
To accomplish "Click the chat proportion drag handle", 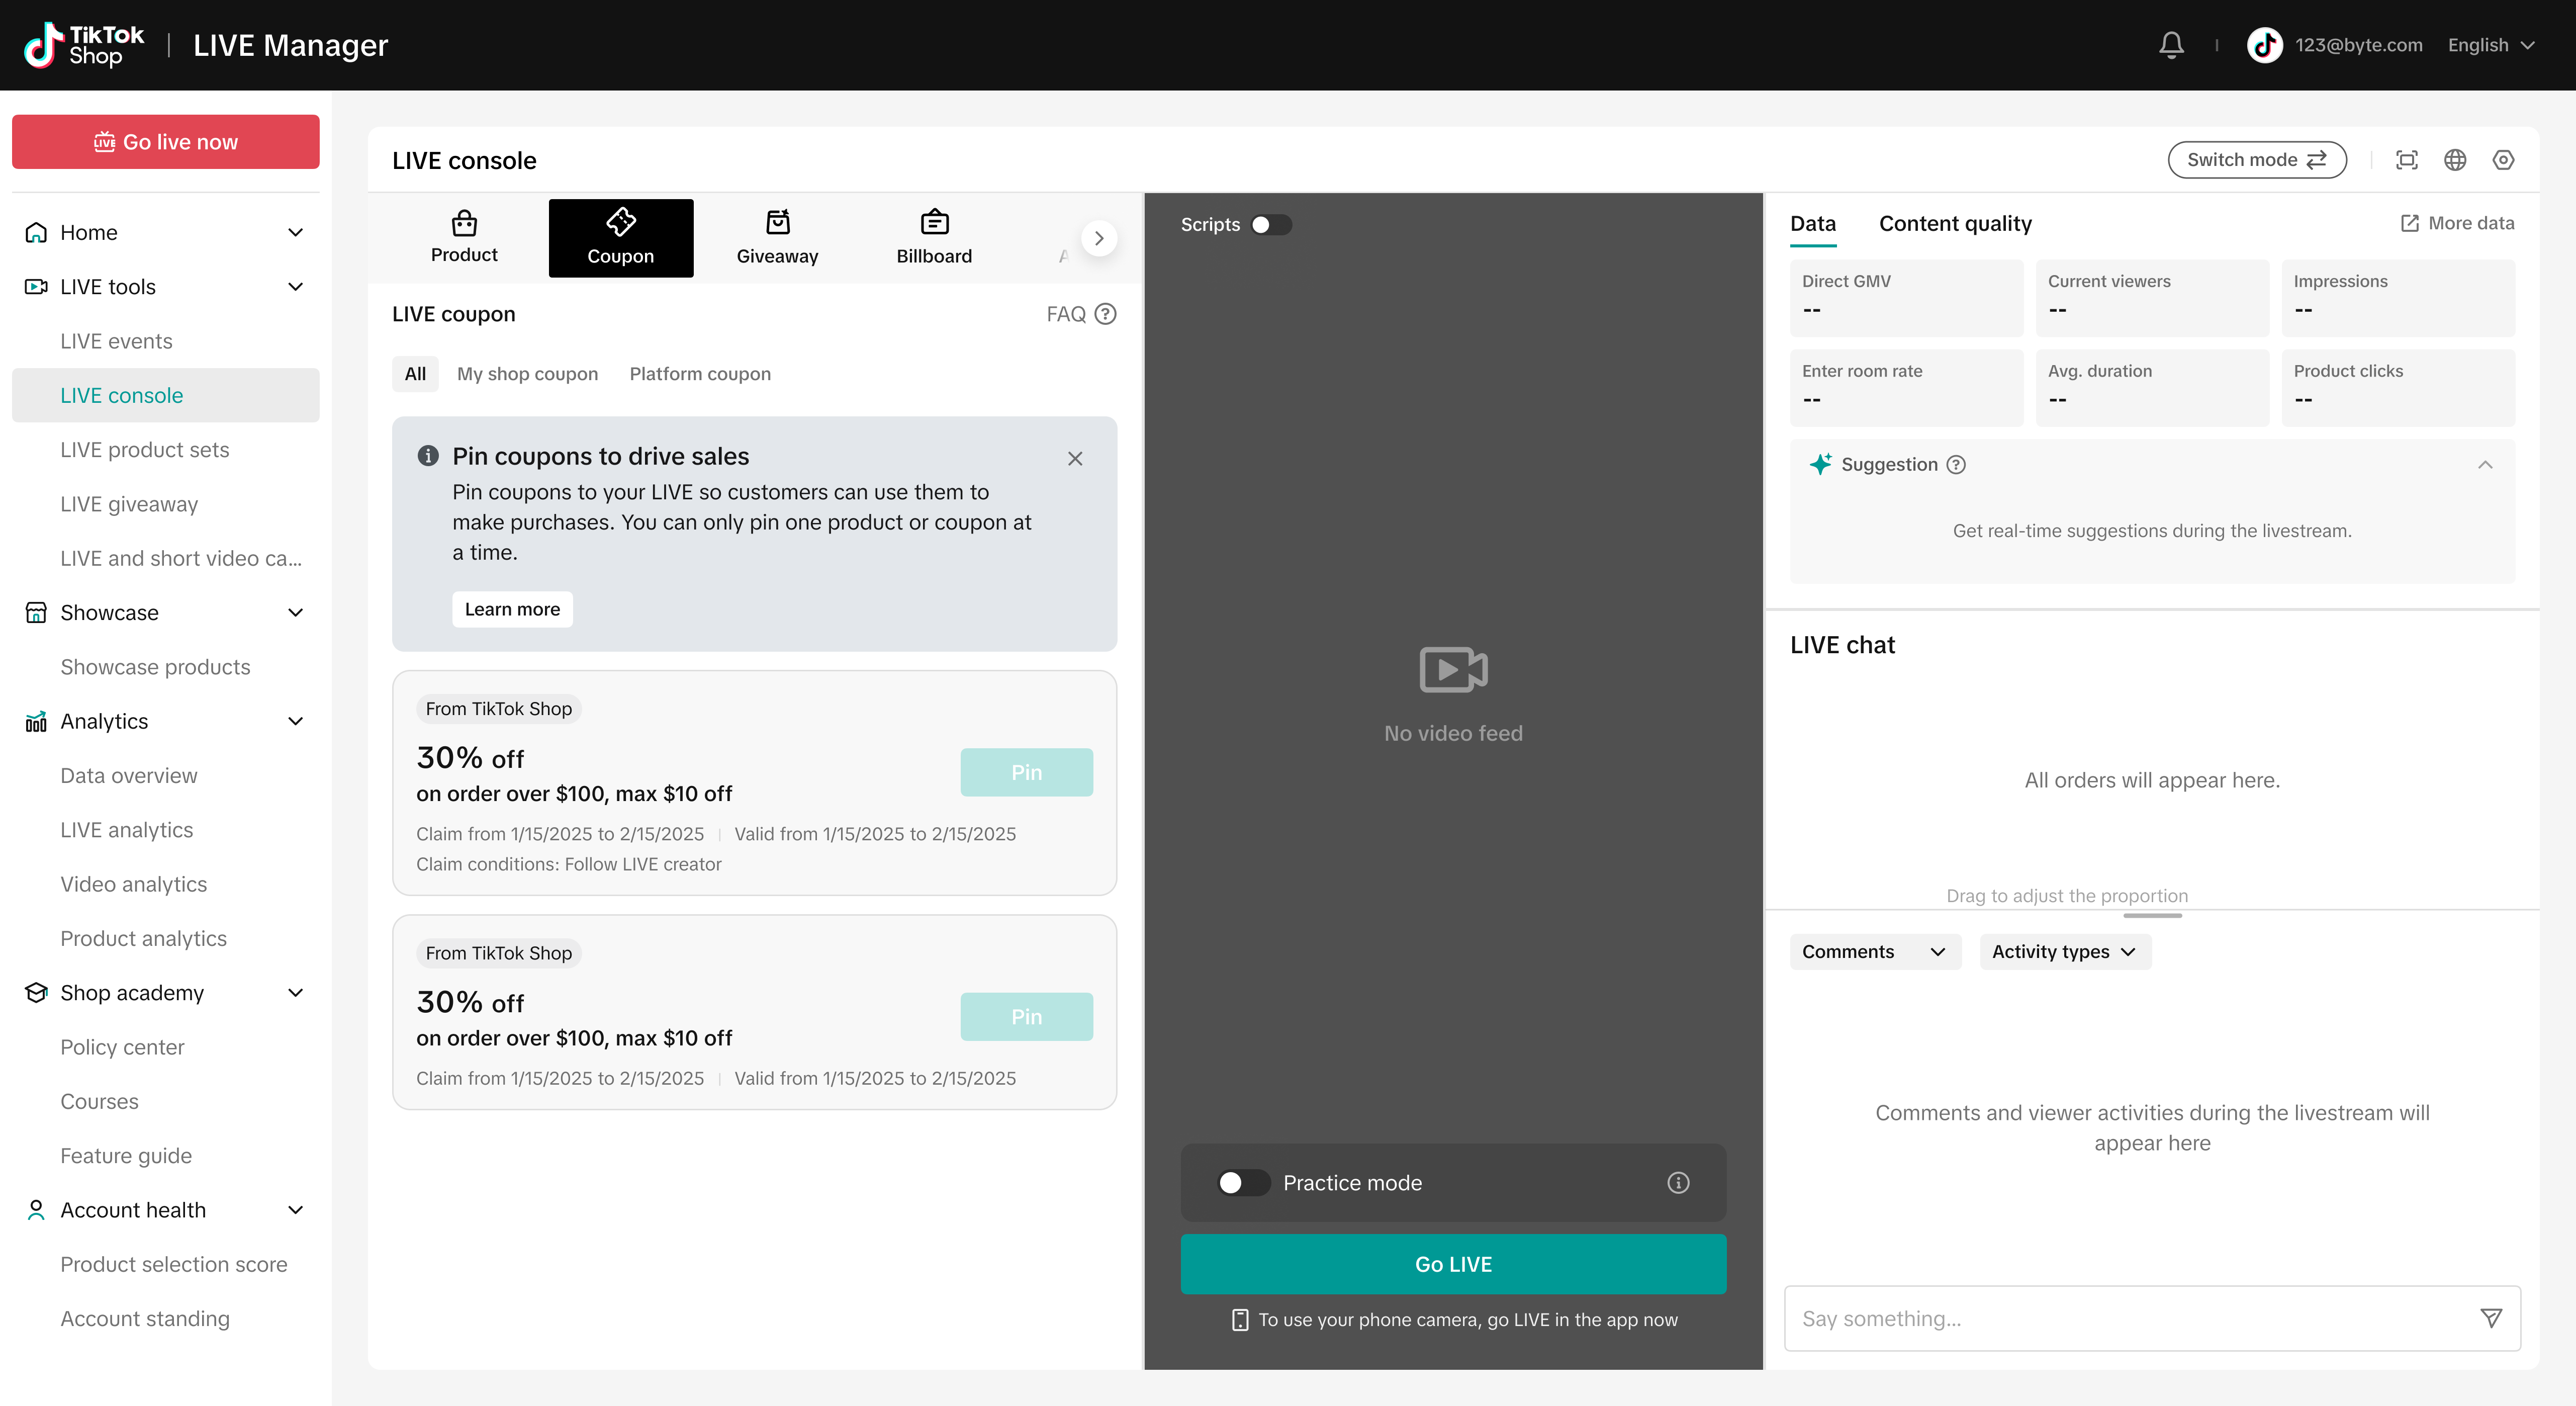I will (2152, 915).
